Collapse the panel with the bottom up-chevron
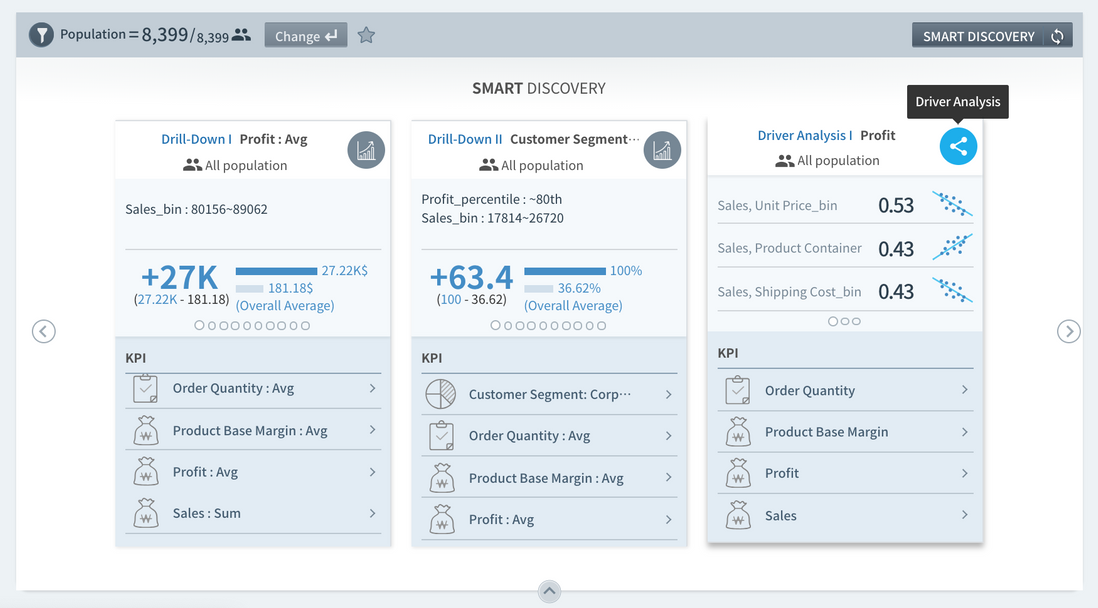1098x608 pixels. [x=549, y=591]
